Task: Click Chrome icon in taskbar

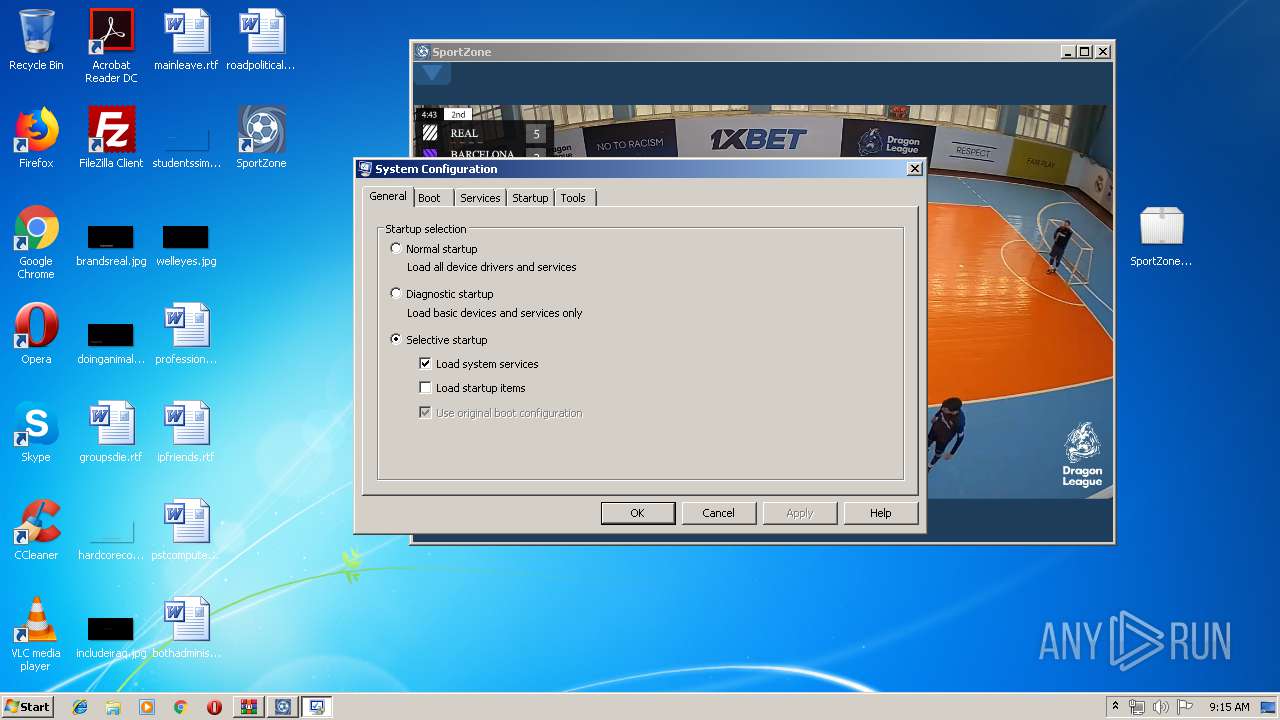Action: 180,707
